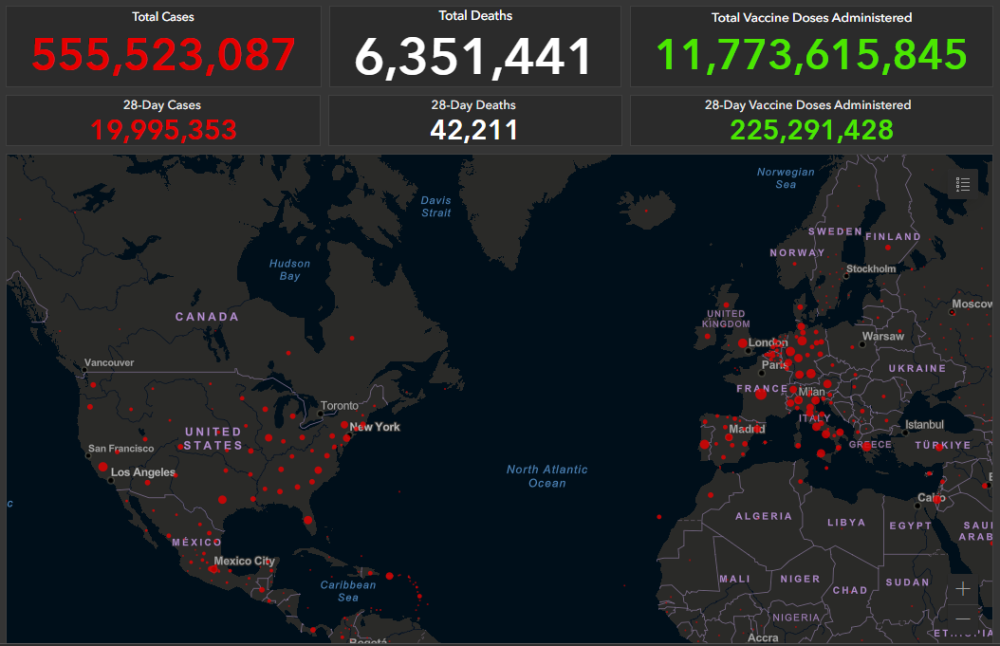Click the FINLAND country label

[893, 237]
